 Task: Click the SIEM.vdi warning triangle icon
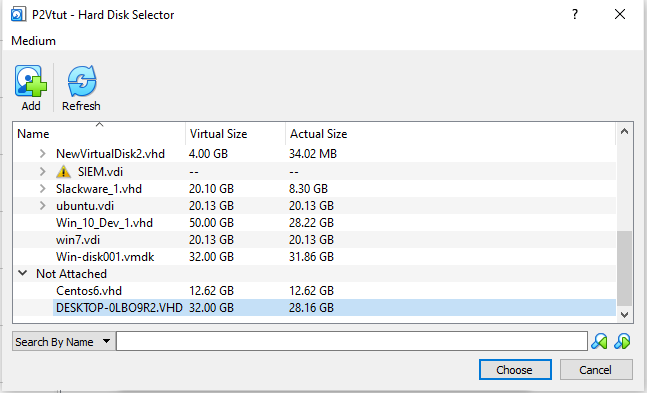tap(64, 171)
